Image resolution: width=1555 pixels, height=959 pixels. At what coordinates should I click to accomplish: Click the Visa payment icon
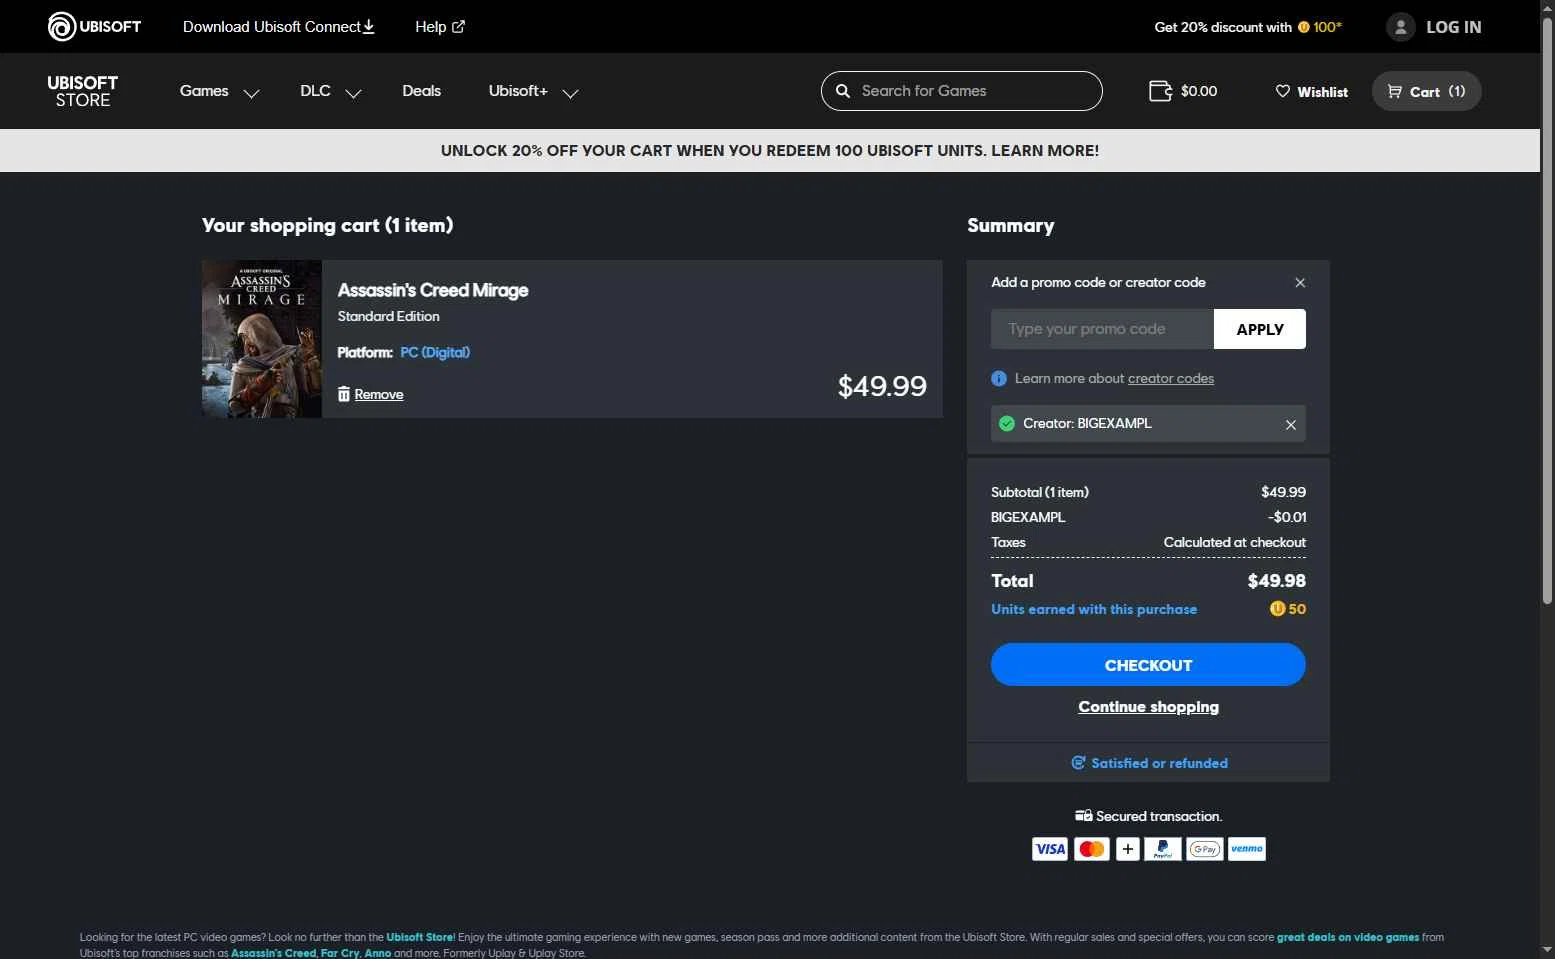click(x=1050, y=849)
